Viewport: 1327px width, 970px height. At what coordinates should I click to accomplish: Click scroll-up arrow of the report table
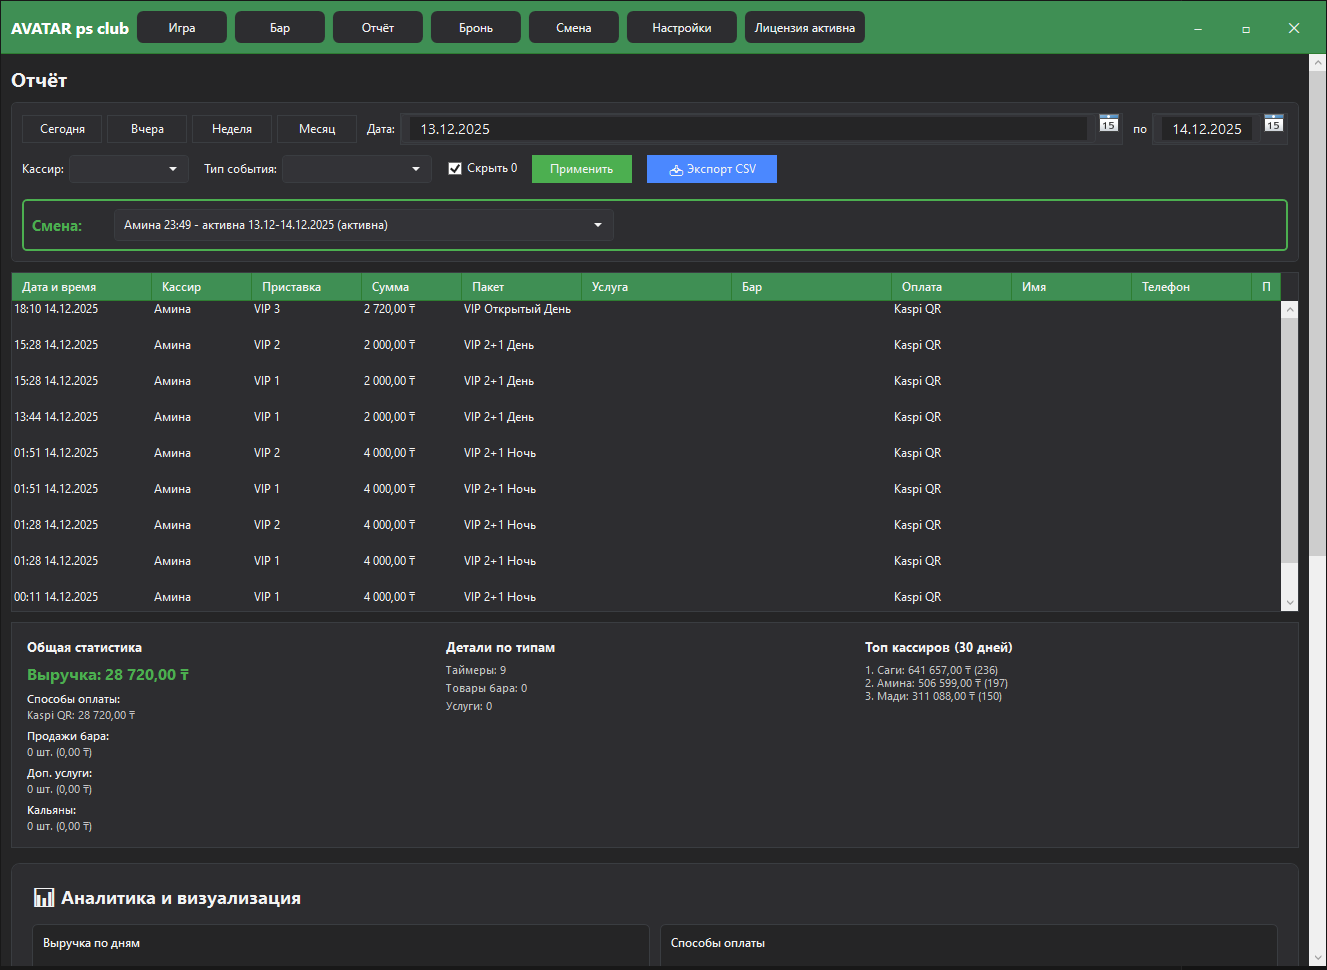[1289, 310]
